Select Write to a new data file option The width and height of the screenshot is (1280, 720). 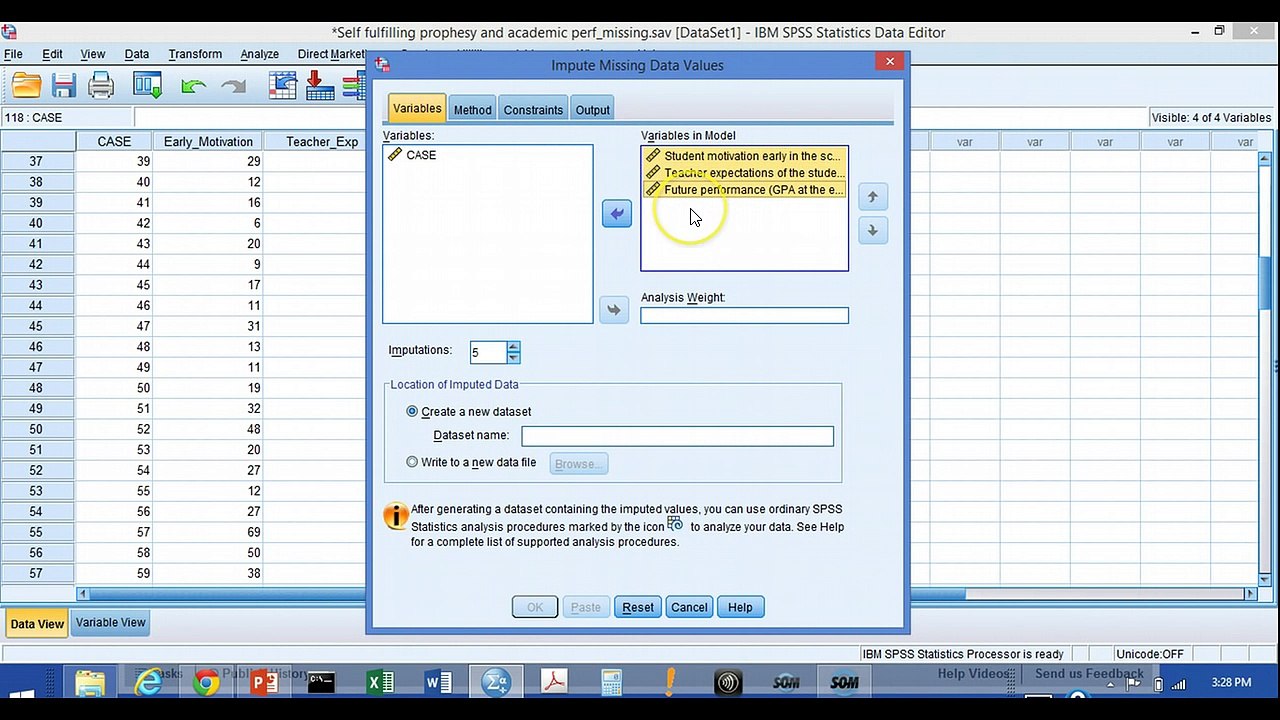(412, 462)
